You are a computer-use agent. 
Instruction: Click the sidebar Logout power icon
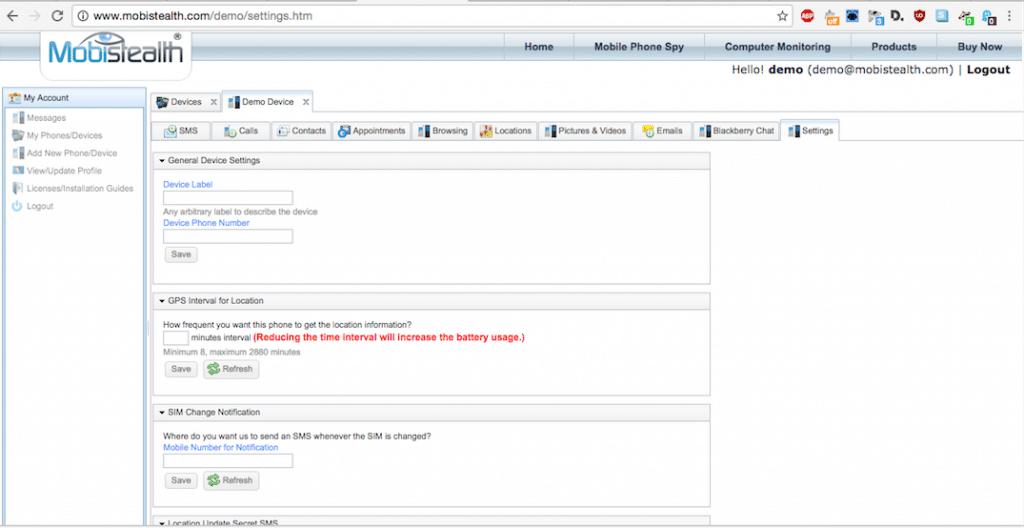18,206
